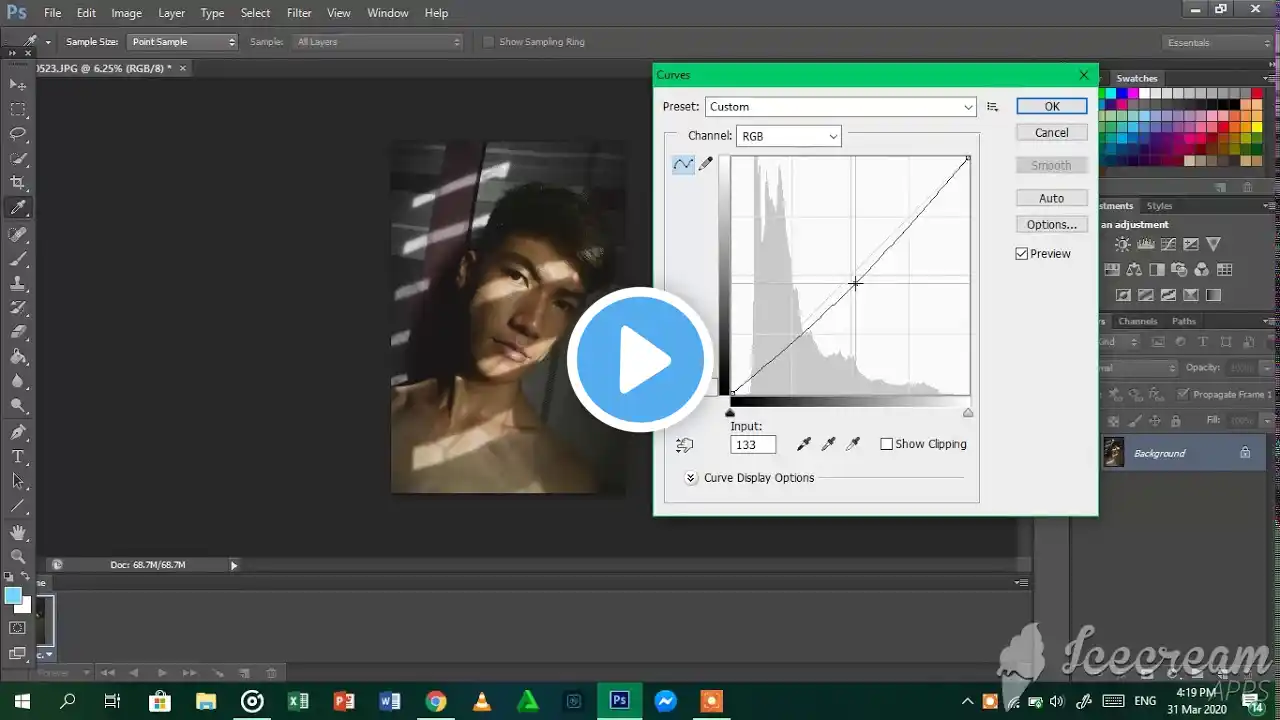
Task: Pick a red swatch from the Swatches panel
Action: (1257, 92)
